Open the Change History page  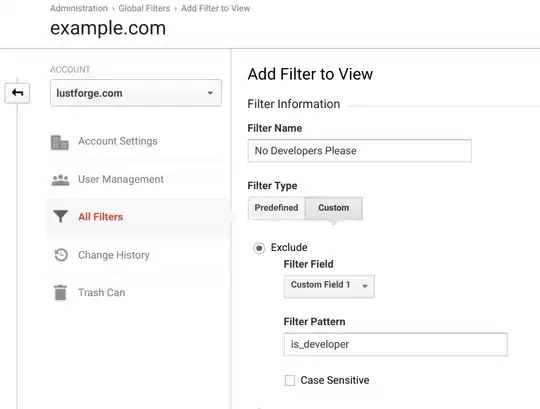coord(114,255)
